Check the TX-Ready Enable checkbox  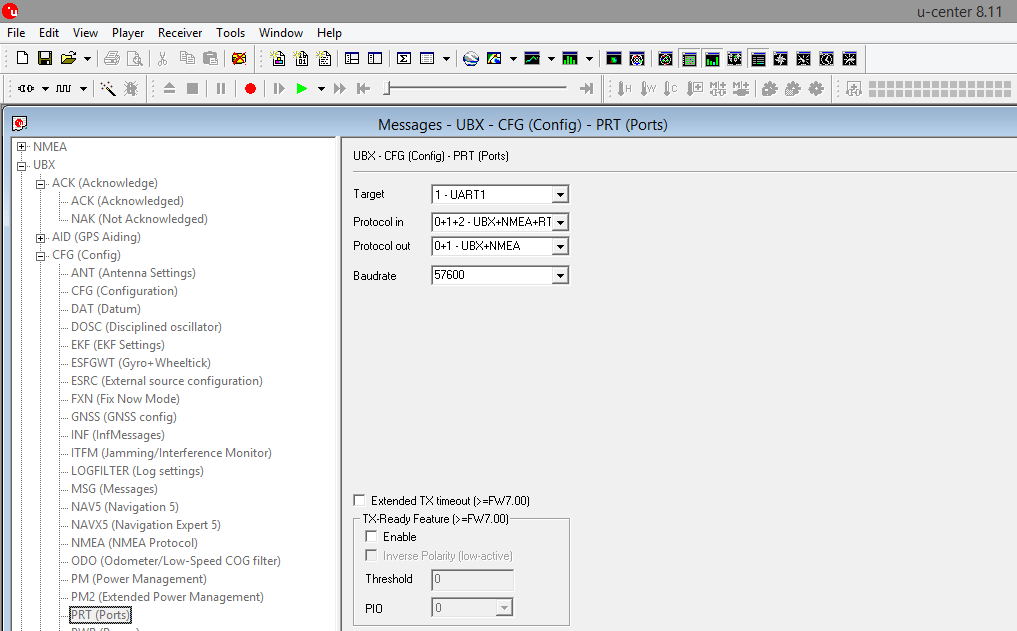(x=373, y=537)
